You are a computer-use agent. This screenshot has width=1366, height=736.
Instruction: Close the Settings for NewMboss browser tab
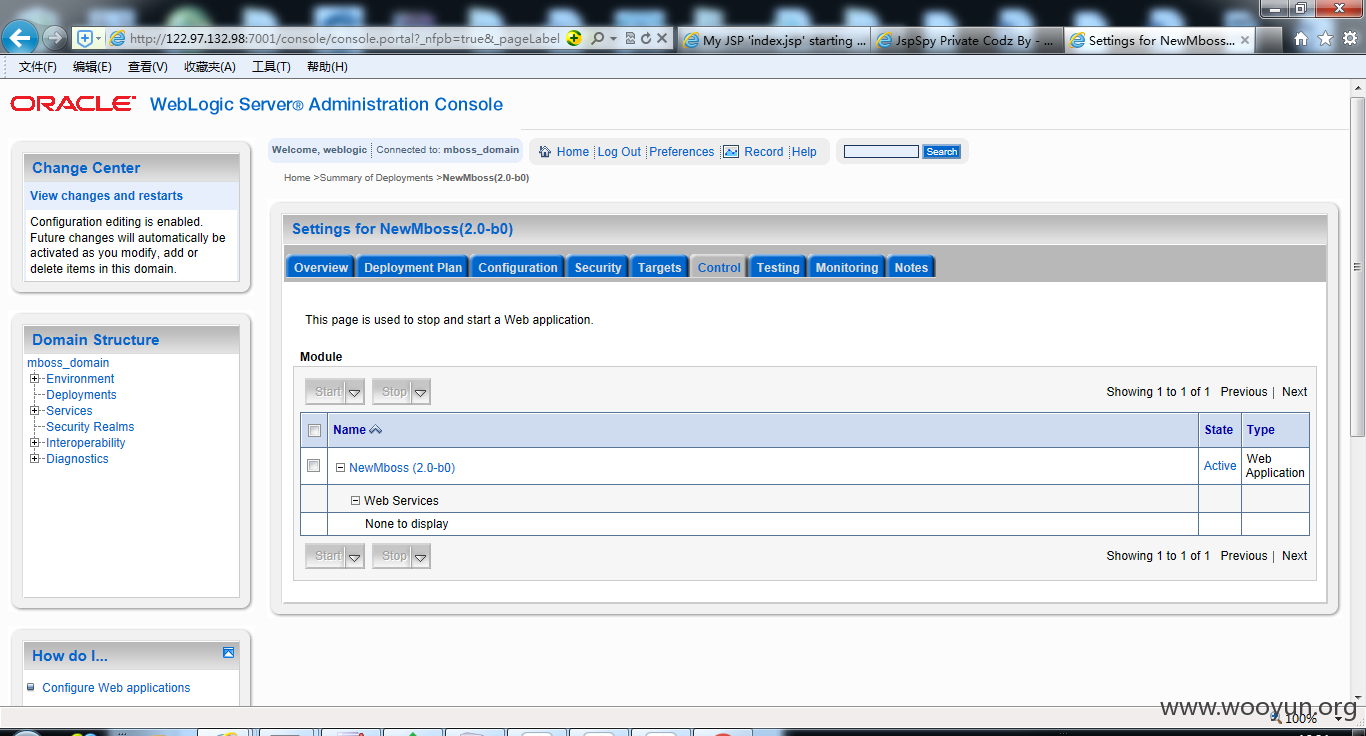(1245, 40)
